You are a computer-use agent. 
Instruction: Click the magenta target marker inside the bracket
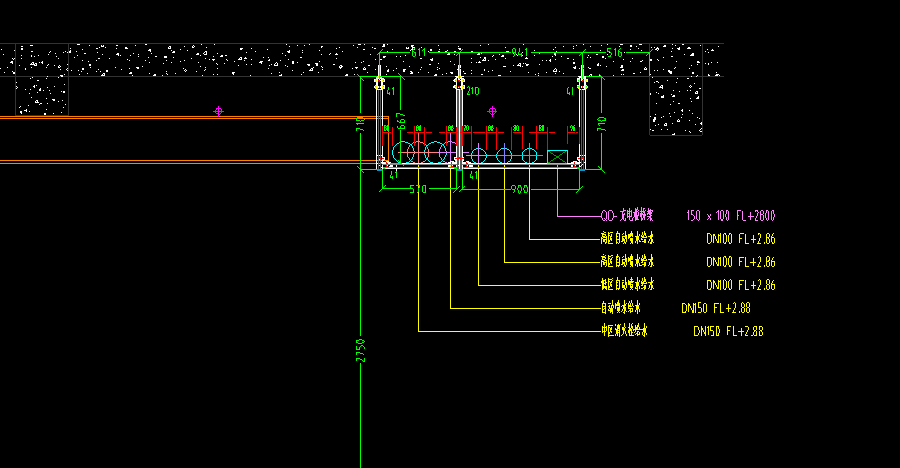(491, 111)
